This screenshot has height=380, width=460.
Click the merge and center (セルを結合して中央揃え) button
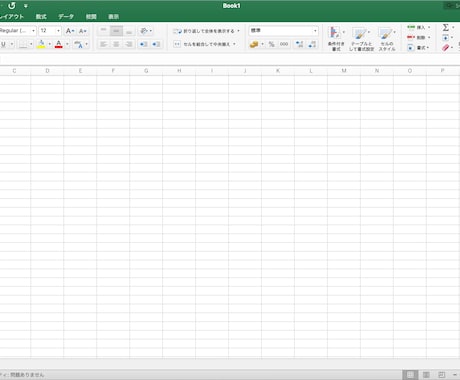pos(205,44)
